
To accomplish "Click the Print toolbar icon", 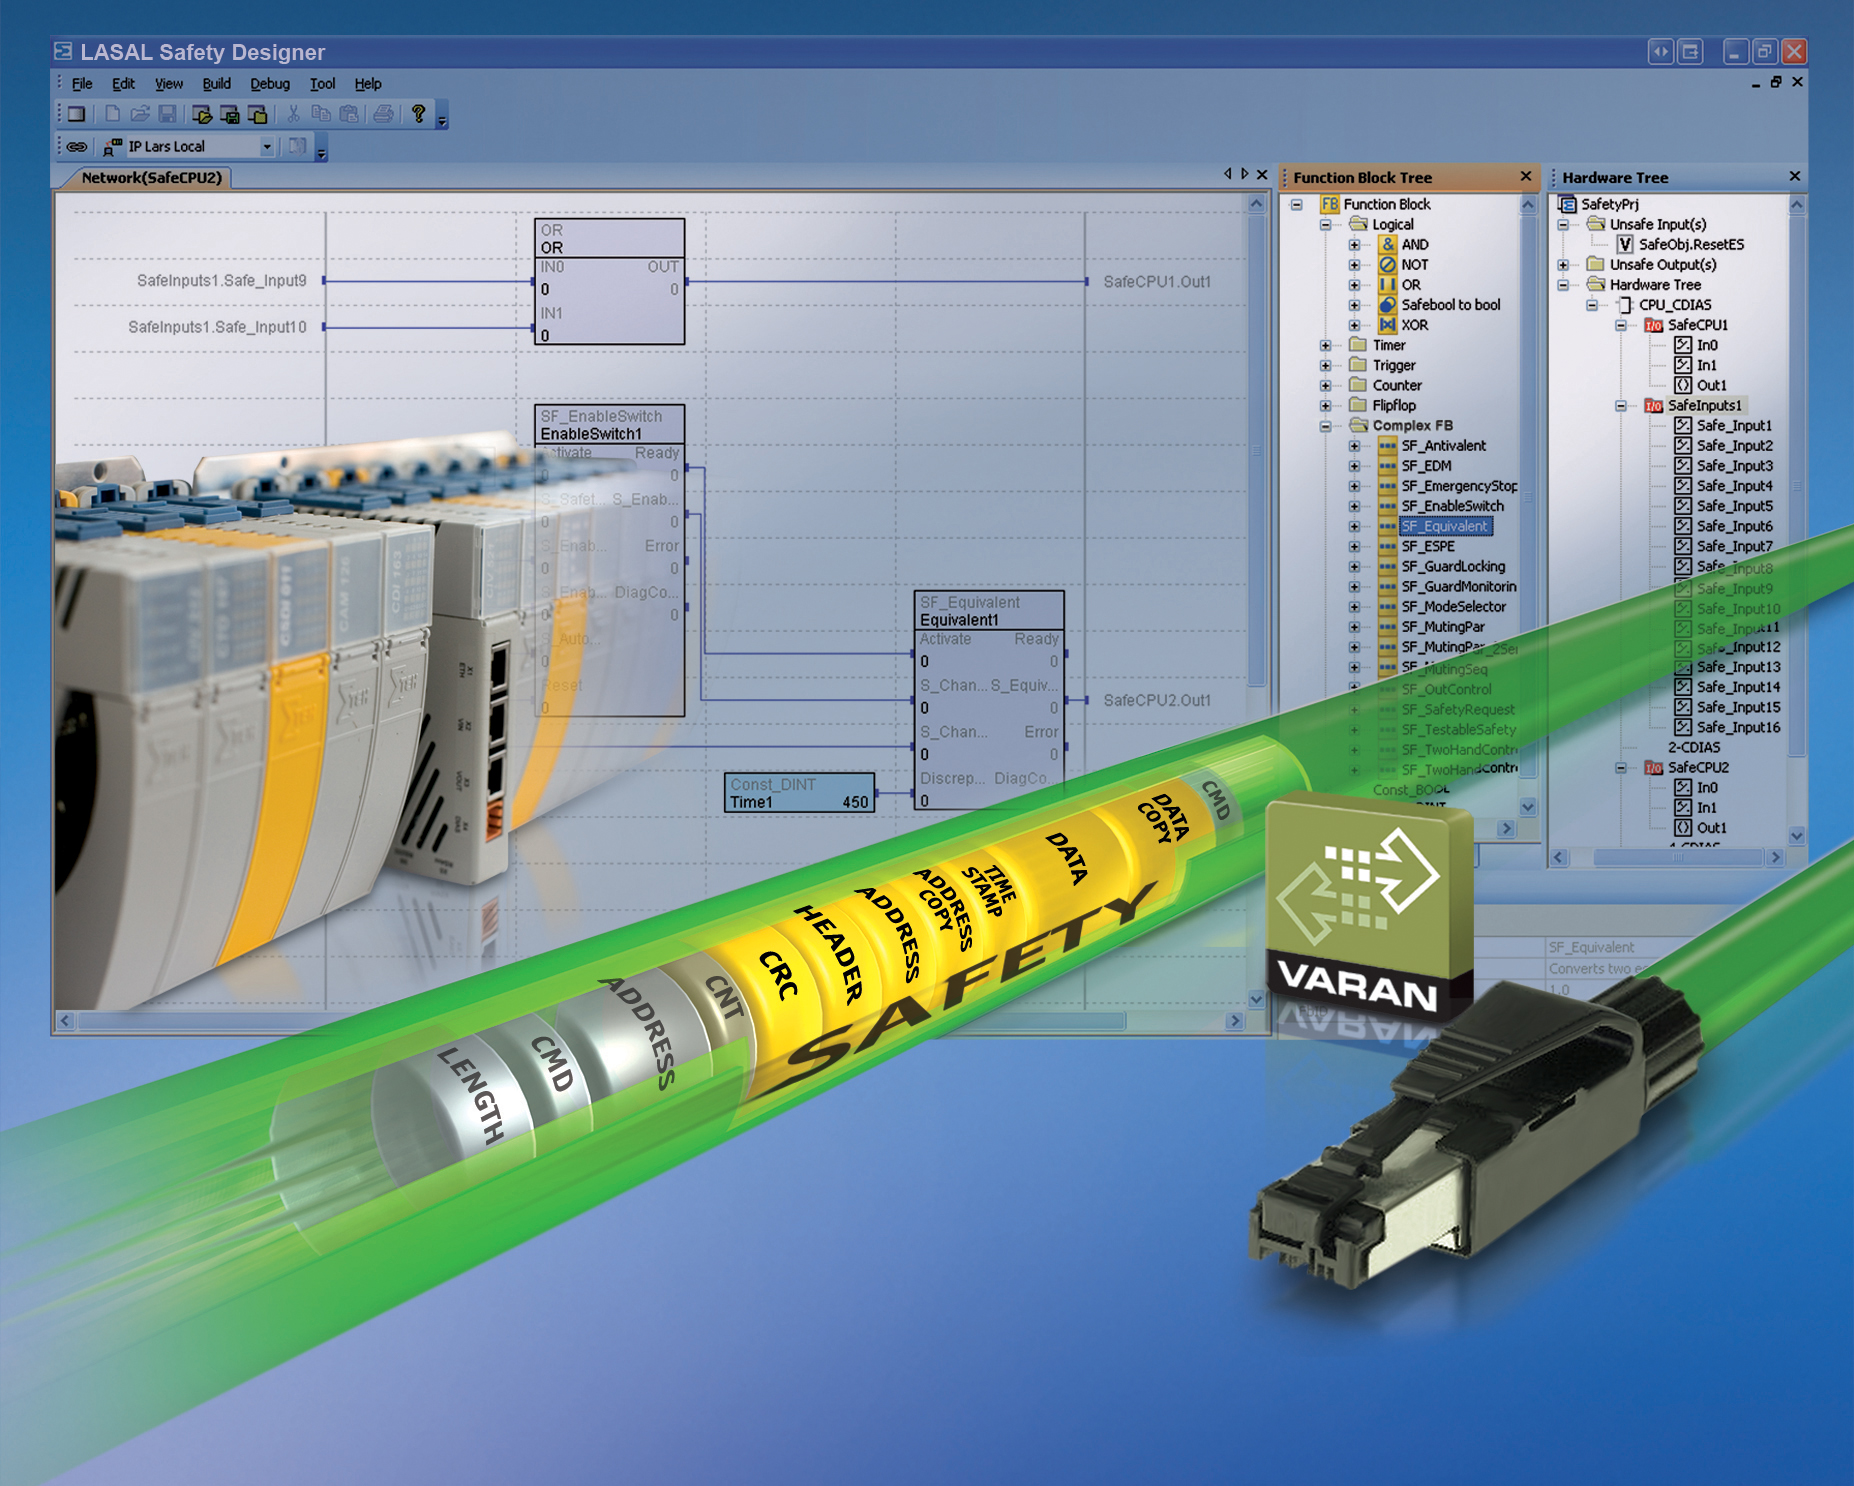I will tap(383, 115).
